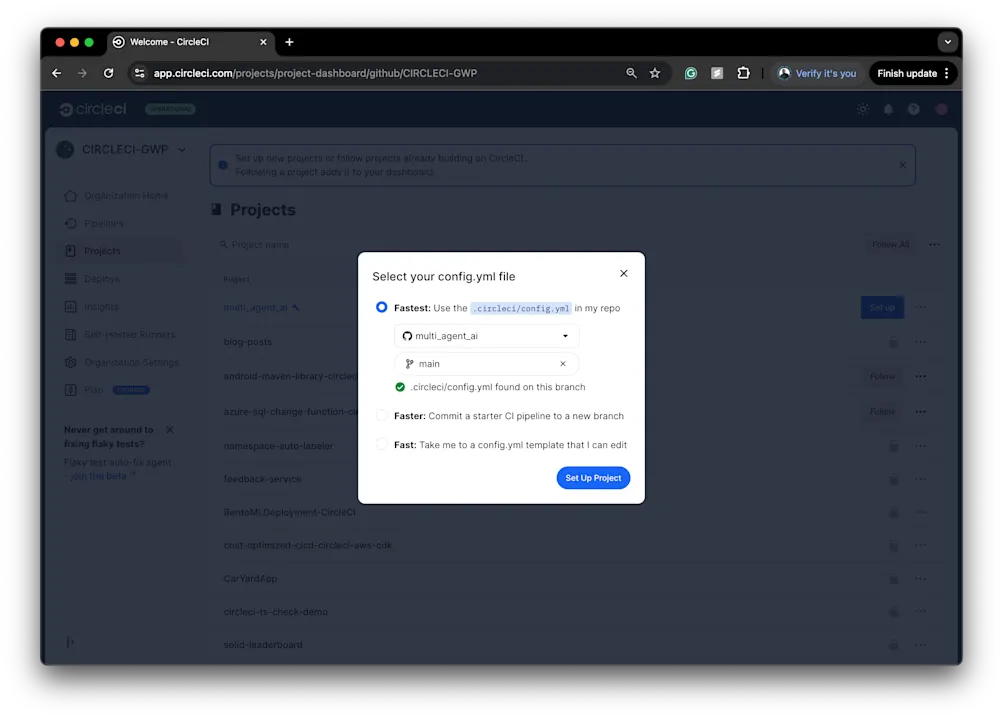Image resolution: width=1003 pixels, height=719 pixels.
Task: Open the overflow menu for blog-posts project
Action: tap(920, 343)
